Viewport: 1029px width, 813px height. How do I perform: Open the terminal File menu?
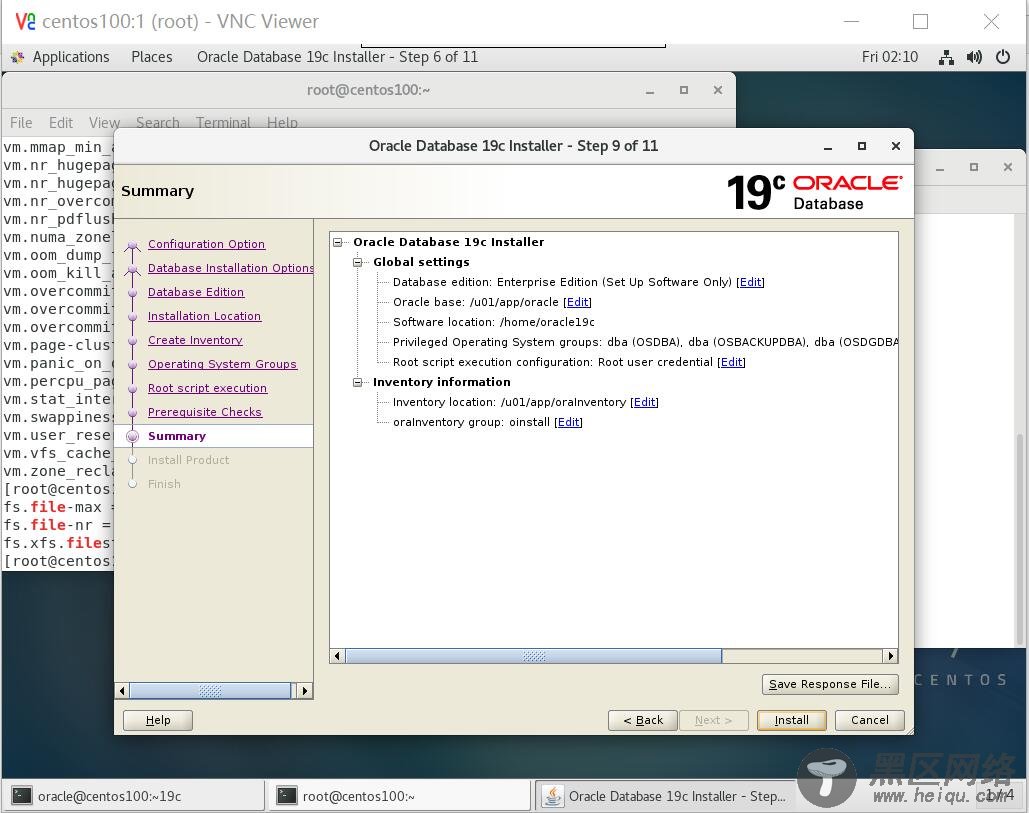[21, 122]
